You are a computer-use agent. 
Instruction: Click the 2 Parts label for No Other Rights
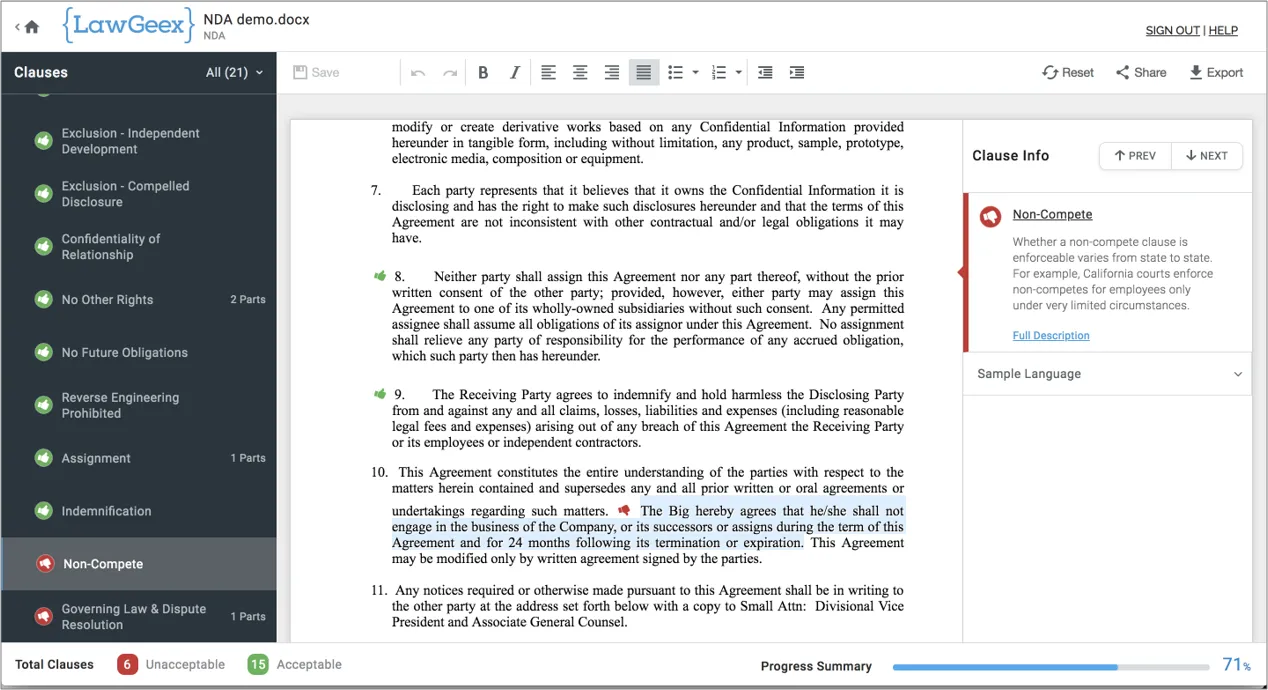point(247,300)
